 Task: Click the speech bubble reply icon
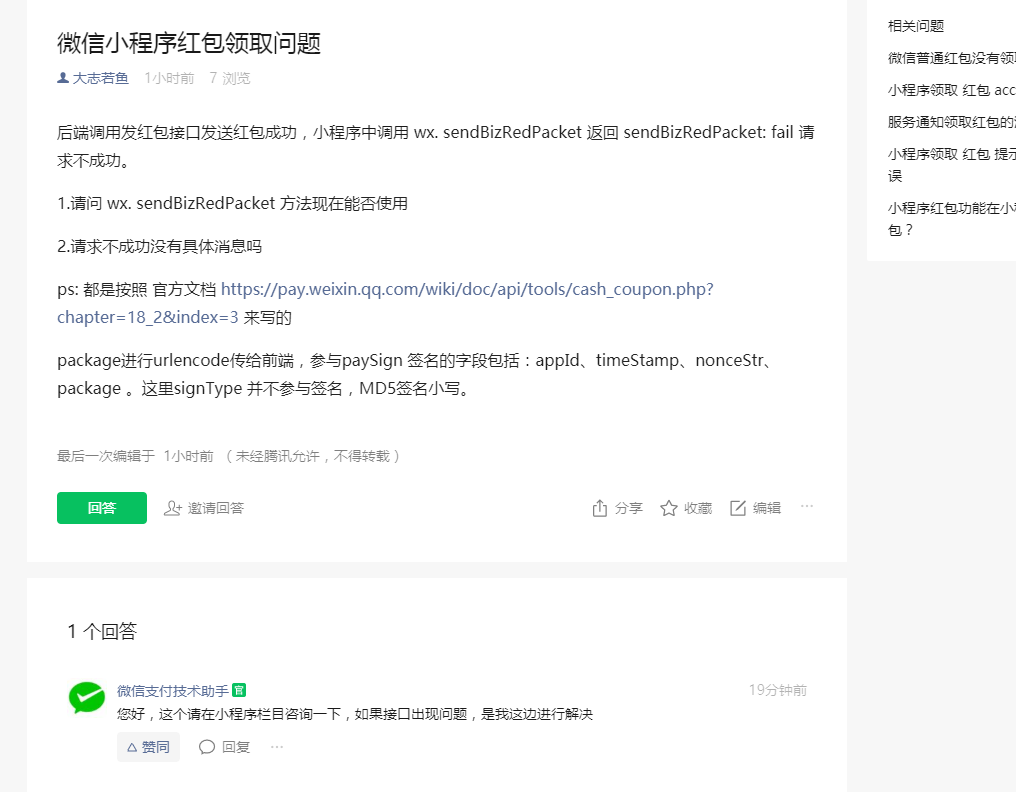coord(207,747)
